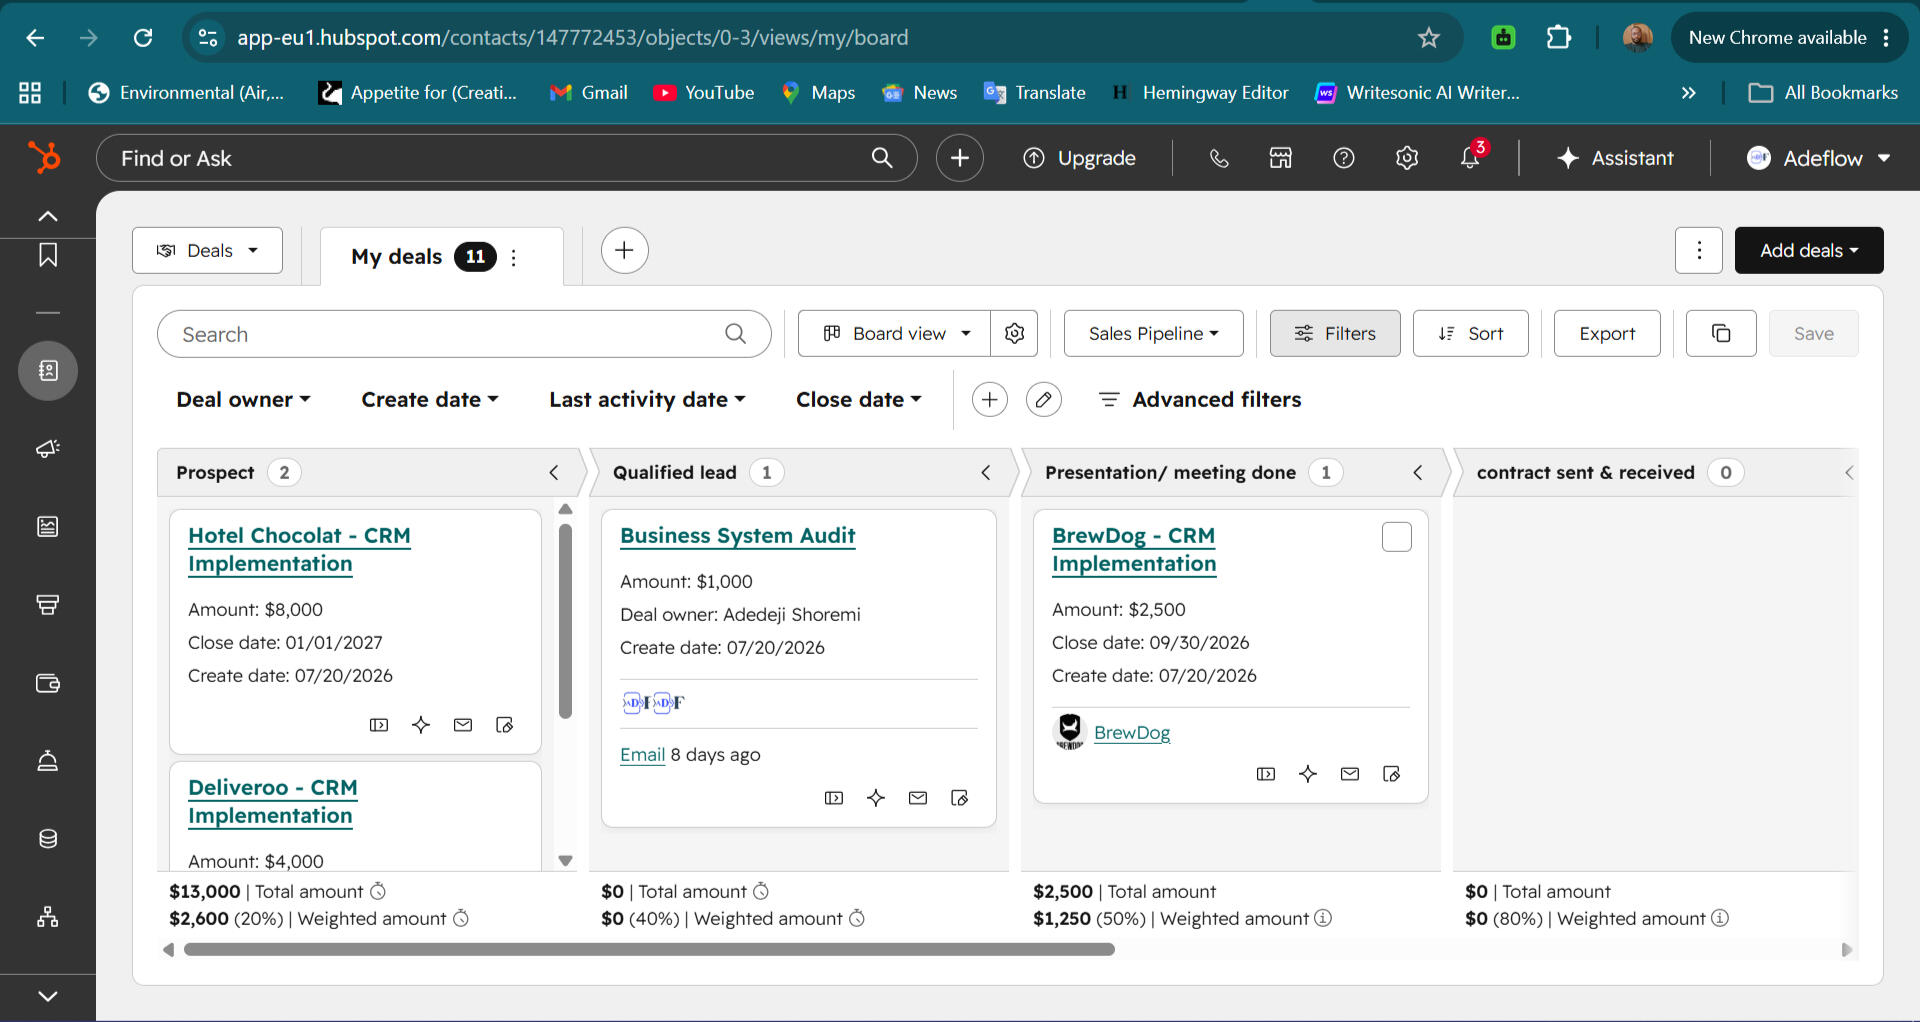Click the Export button
This screenshot has height=1022, width=1920.
click(1607, 333)
